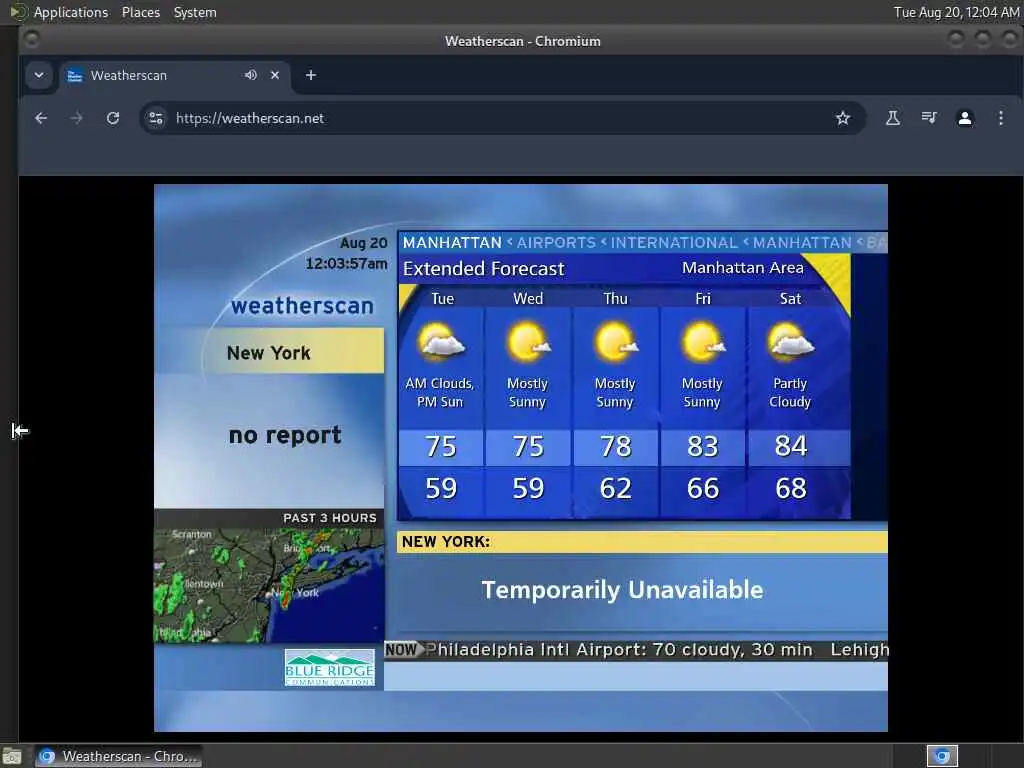Reload the Weatherscan page
1024x768 pixels.
coord(113,118)
